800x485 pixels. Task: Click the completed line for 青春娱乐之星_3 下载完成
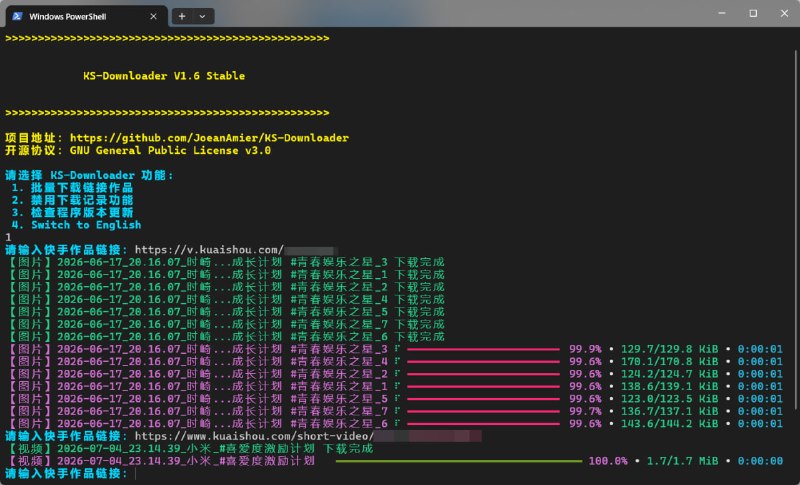(225, 262)
